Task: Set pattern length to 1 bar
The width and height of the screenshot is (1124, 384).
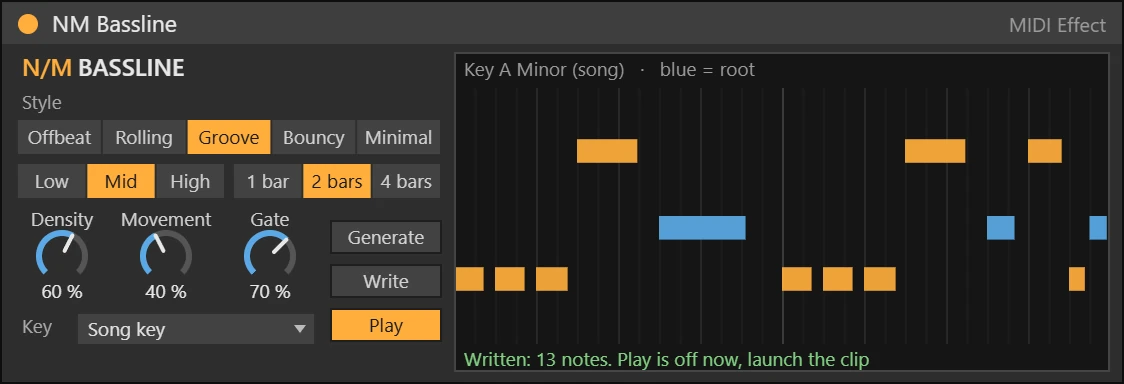Action: (x=267, y=181)
